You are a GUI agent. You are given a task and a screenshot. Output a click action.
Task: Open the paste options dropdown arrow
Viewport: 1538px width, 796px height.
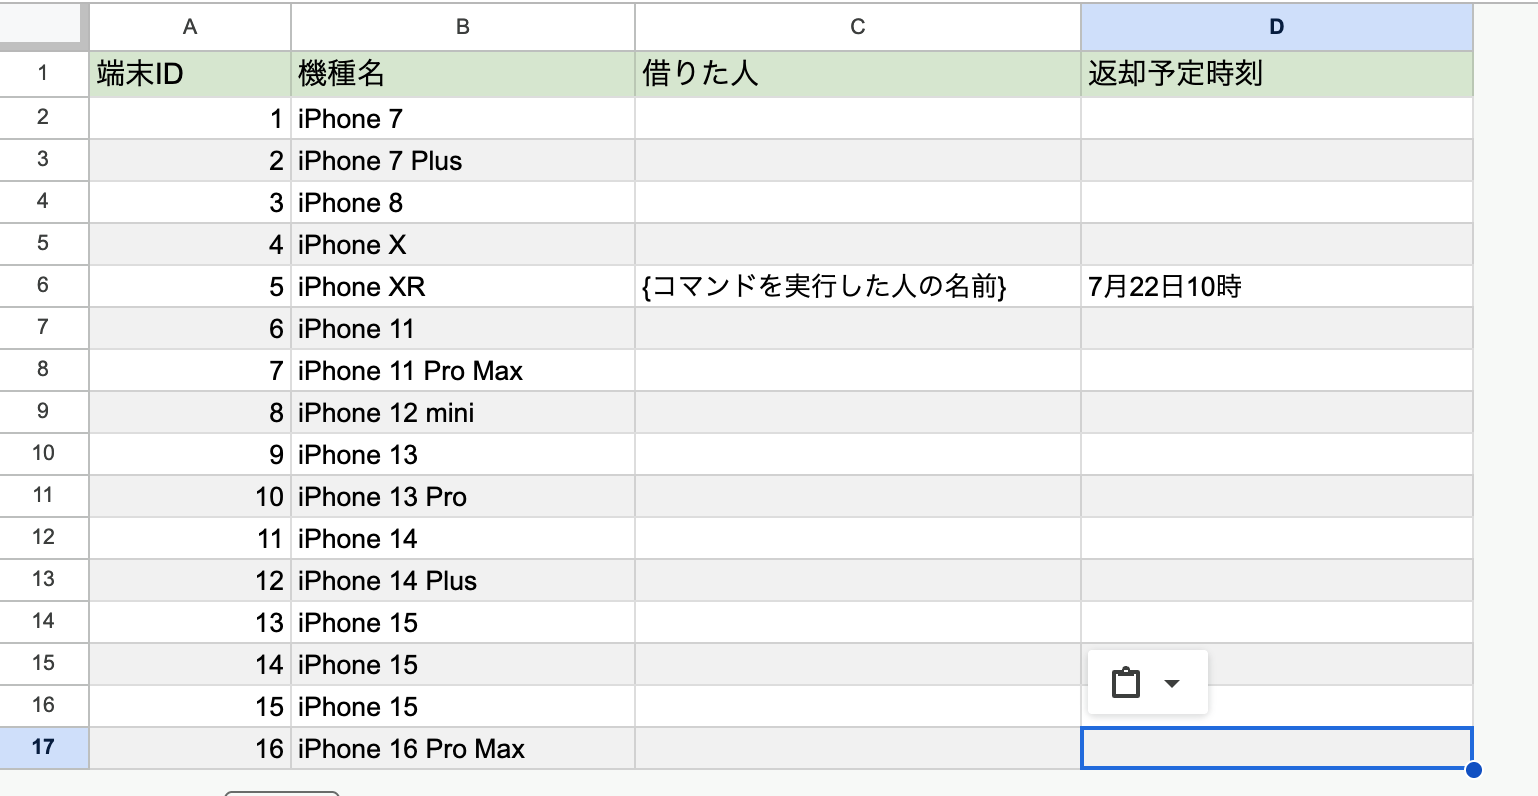[x=1171, y=684]
